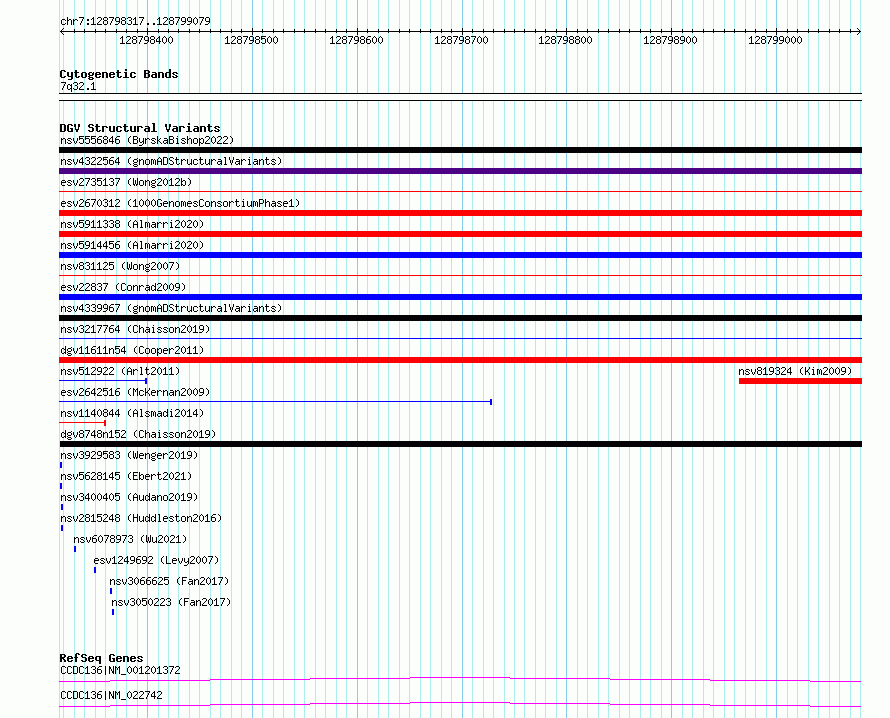
Task: Click nsv512922 (Arlt2011) label
Action: [x=120, y=371]
